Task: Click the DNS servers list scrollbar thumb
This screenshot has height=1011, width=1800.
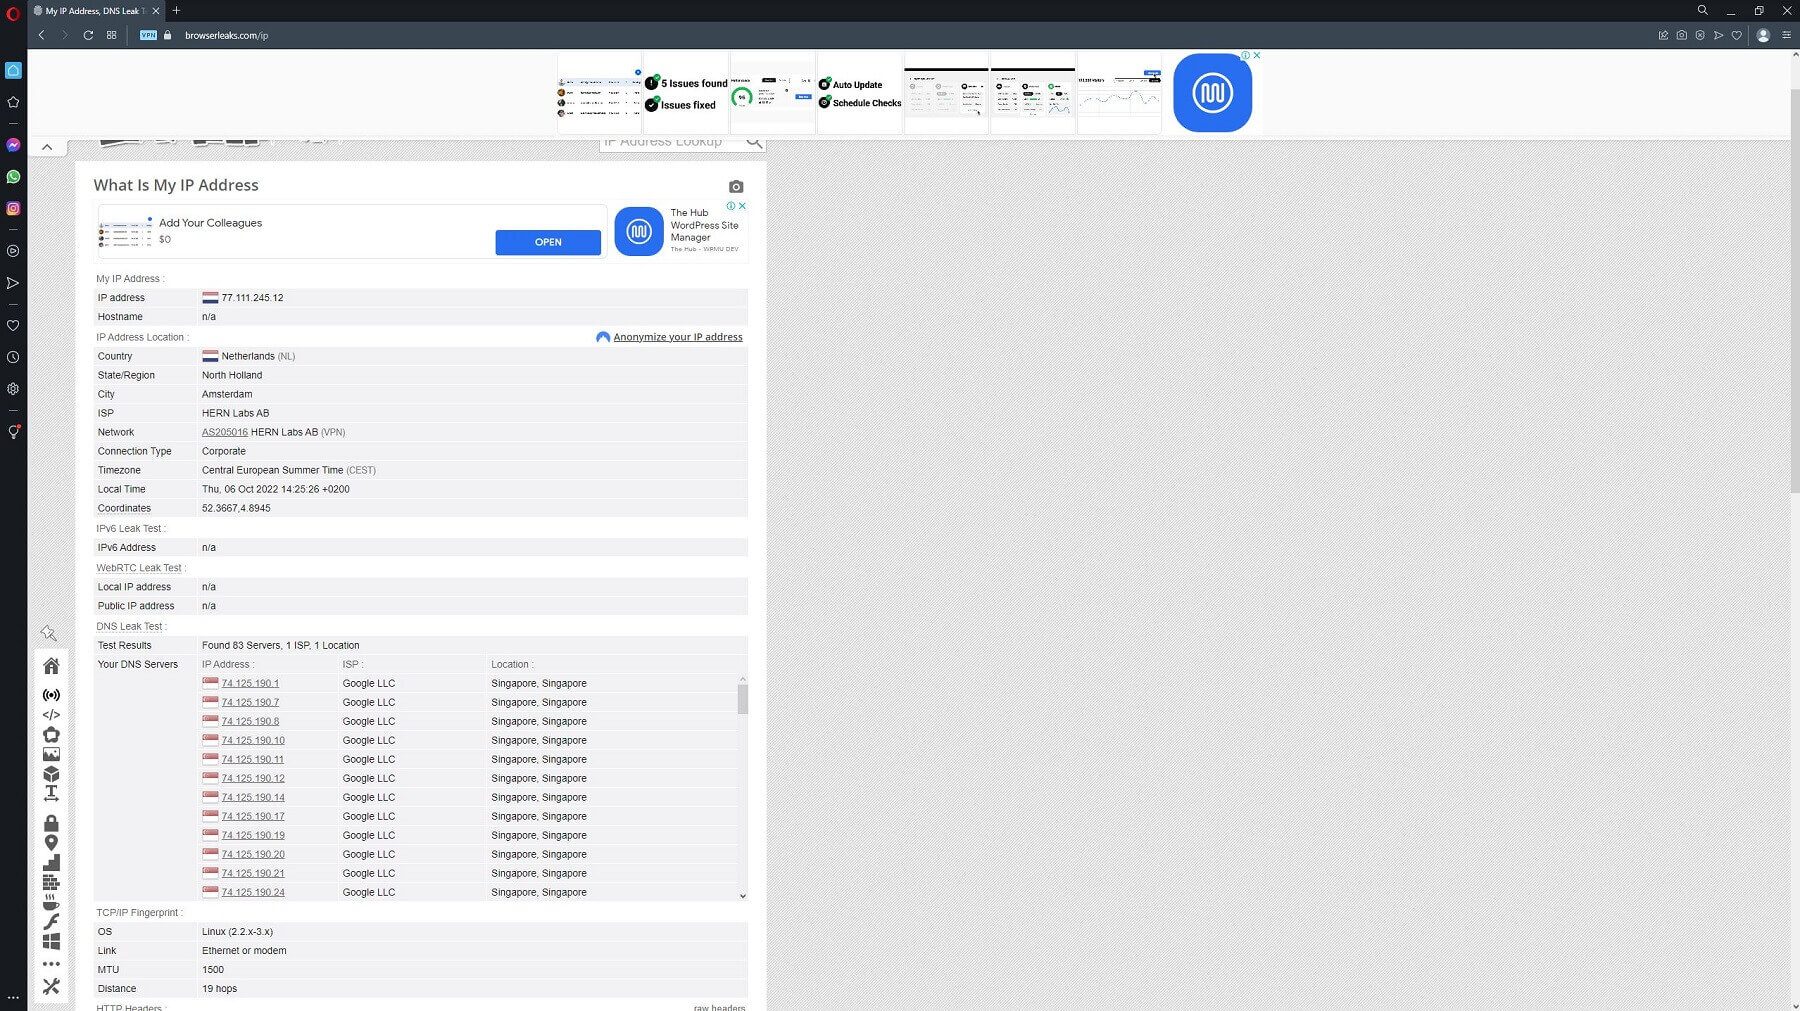Action: coord(743,699)
